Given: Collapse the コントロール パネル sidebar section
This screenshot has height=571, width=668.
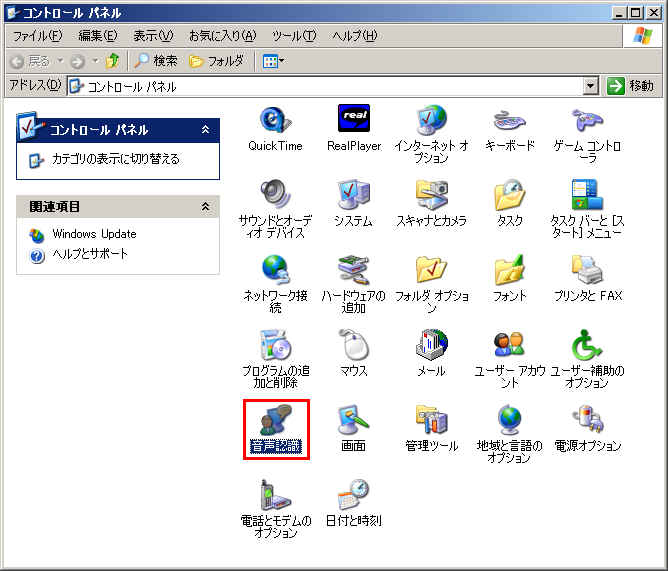Looking at the screenshot, I should pyautogui.click(x=205, y=130).
